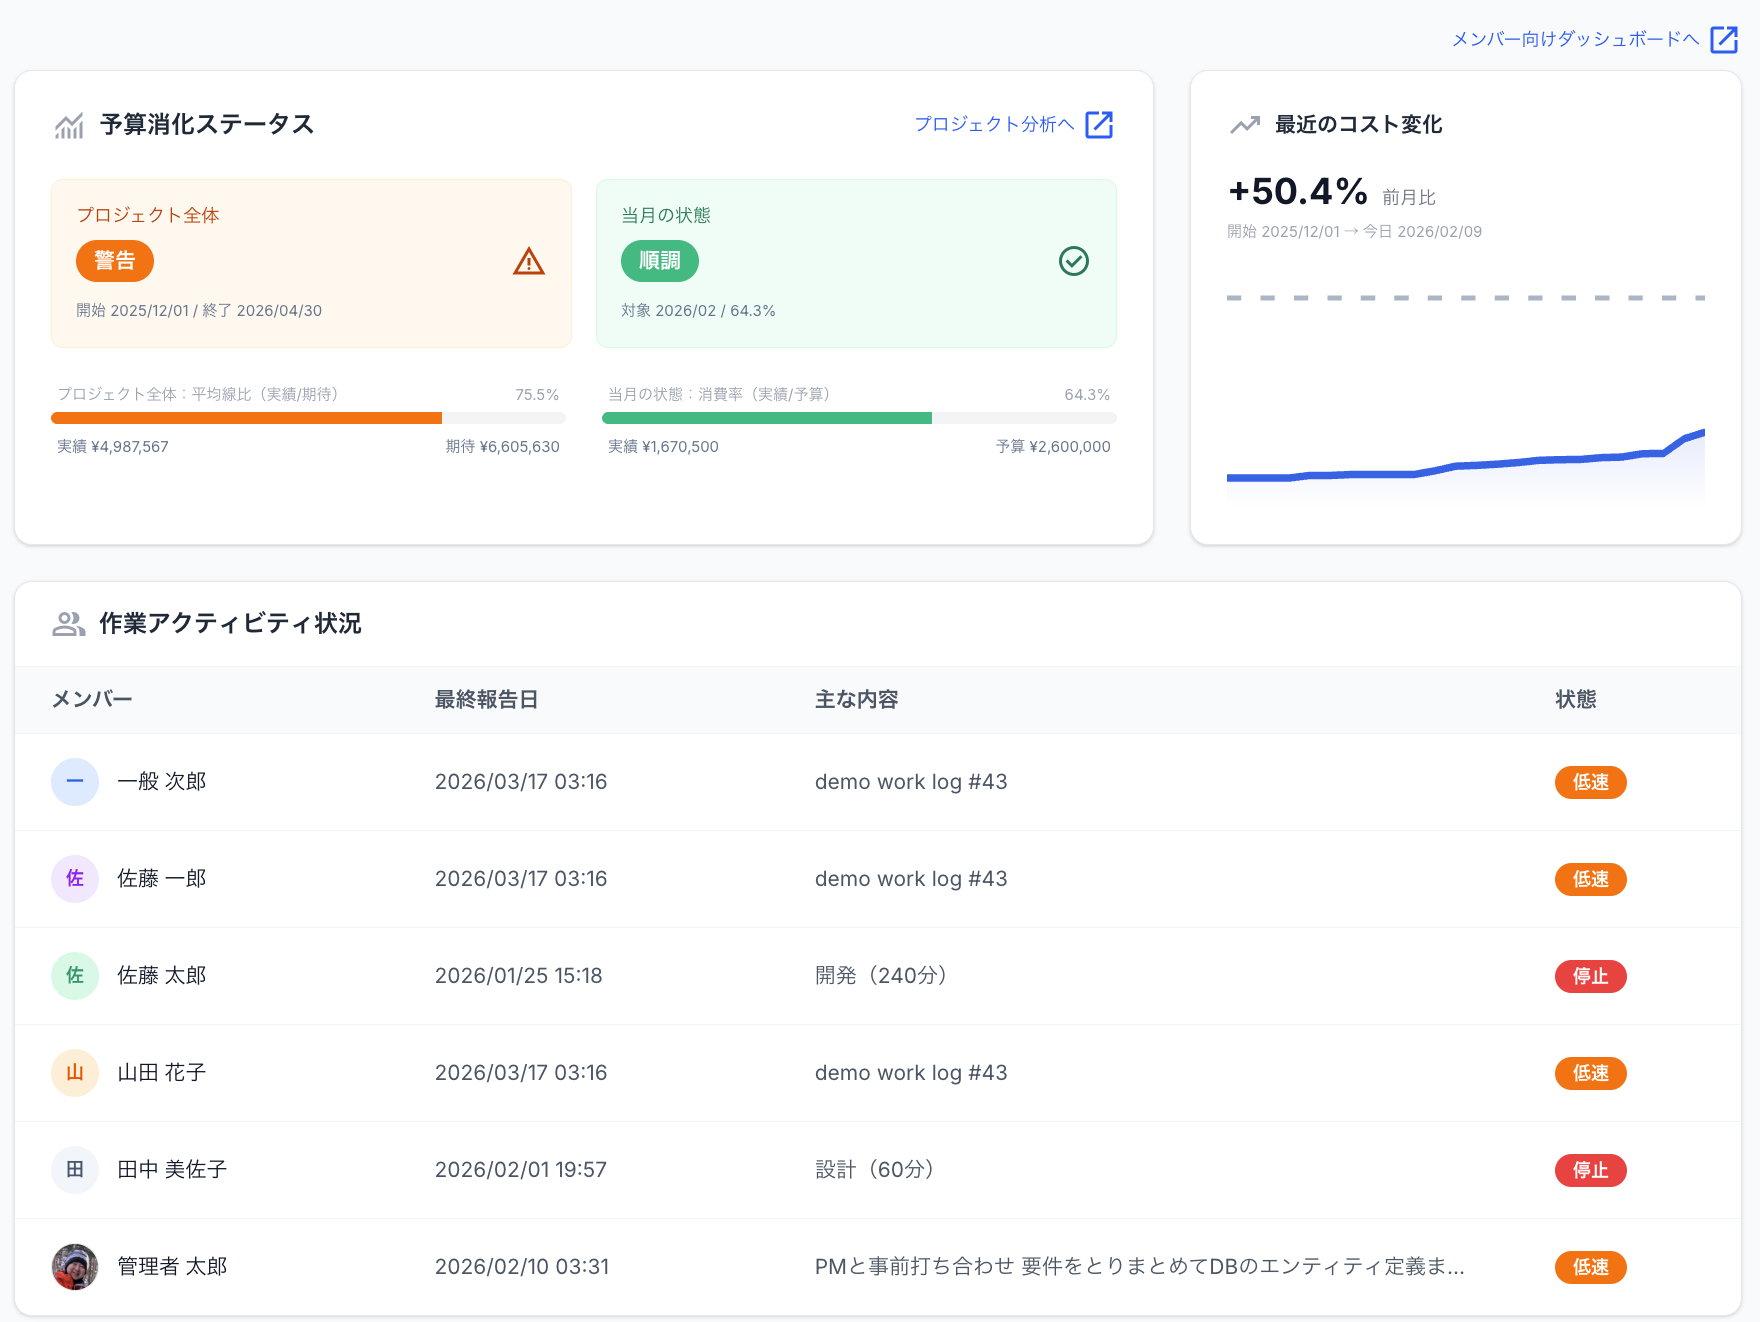Image resolution: width=1760 pixels, height=1322 pixels.
Task: Toggle the 警告 status badge
Action: [115, 261]
